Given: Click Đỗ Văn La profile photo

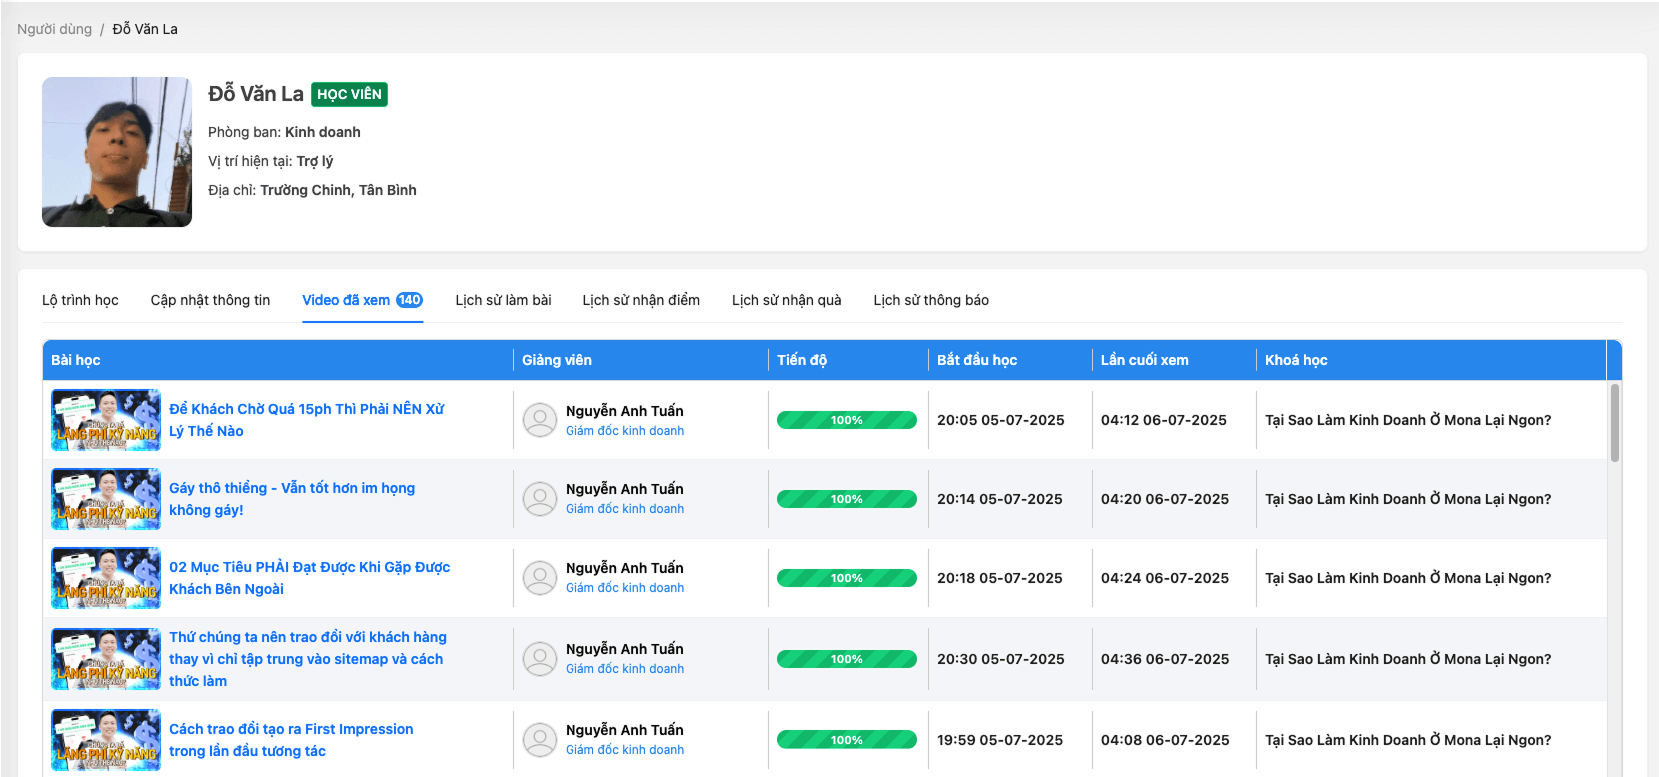Looking at the screenshot, I should point(117,152).
